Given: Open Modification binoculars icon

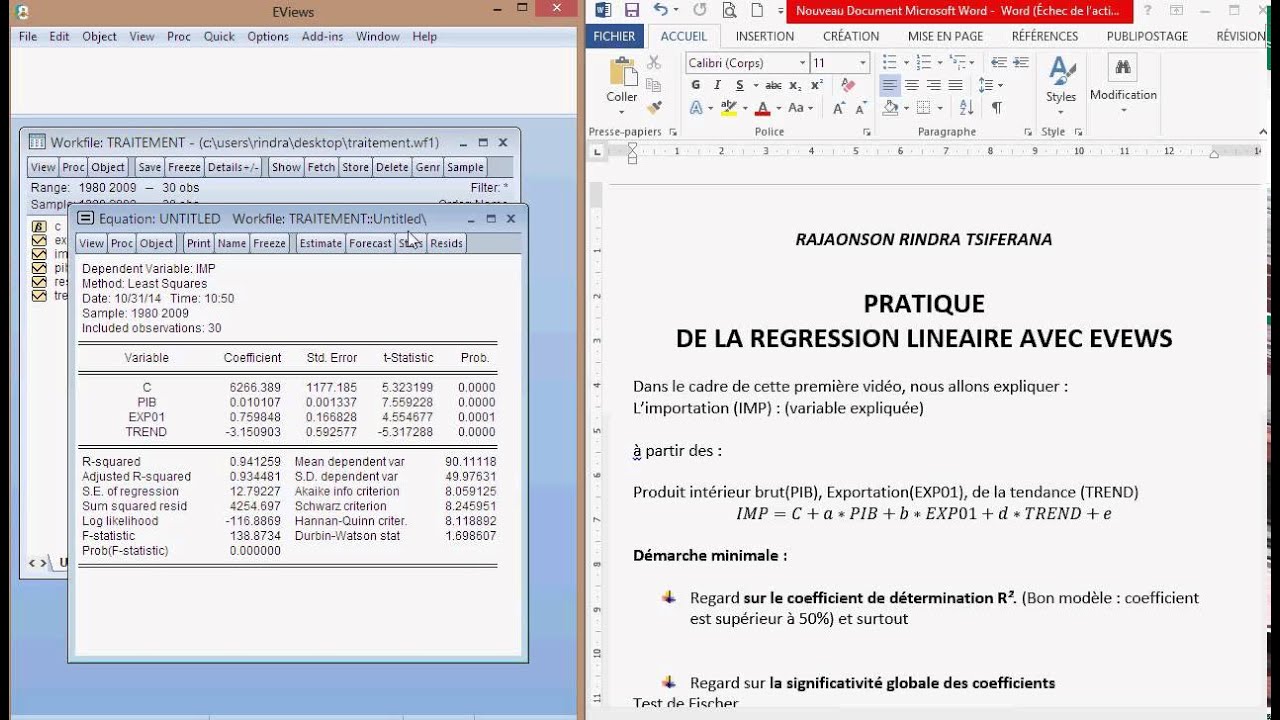Looking at the screenshot, I should 1123,68.
